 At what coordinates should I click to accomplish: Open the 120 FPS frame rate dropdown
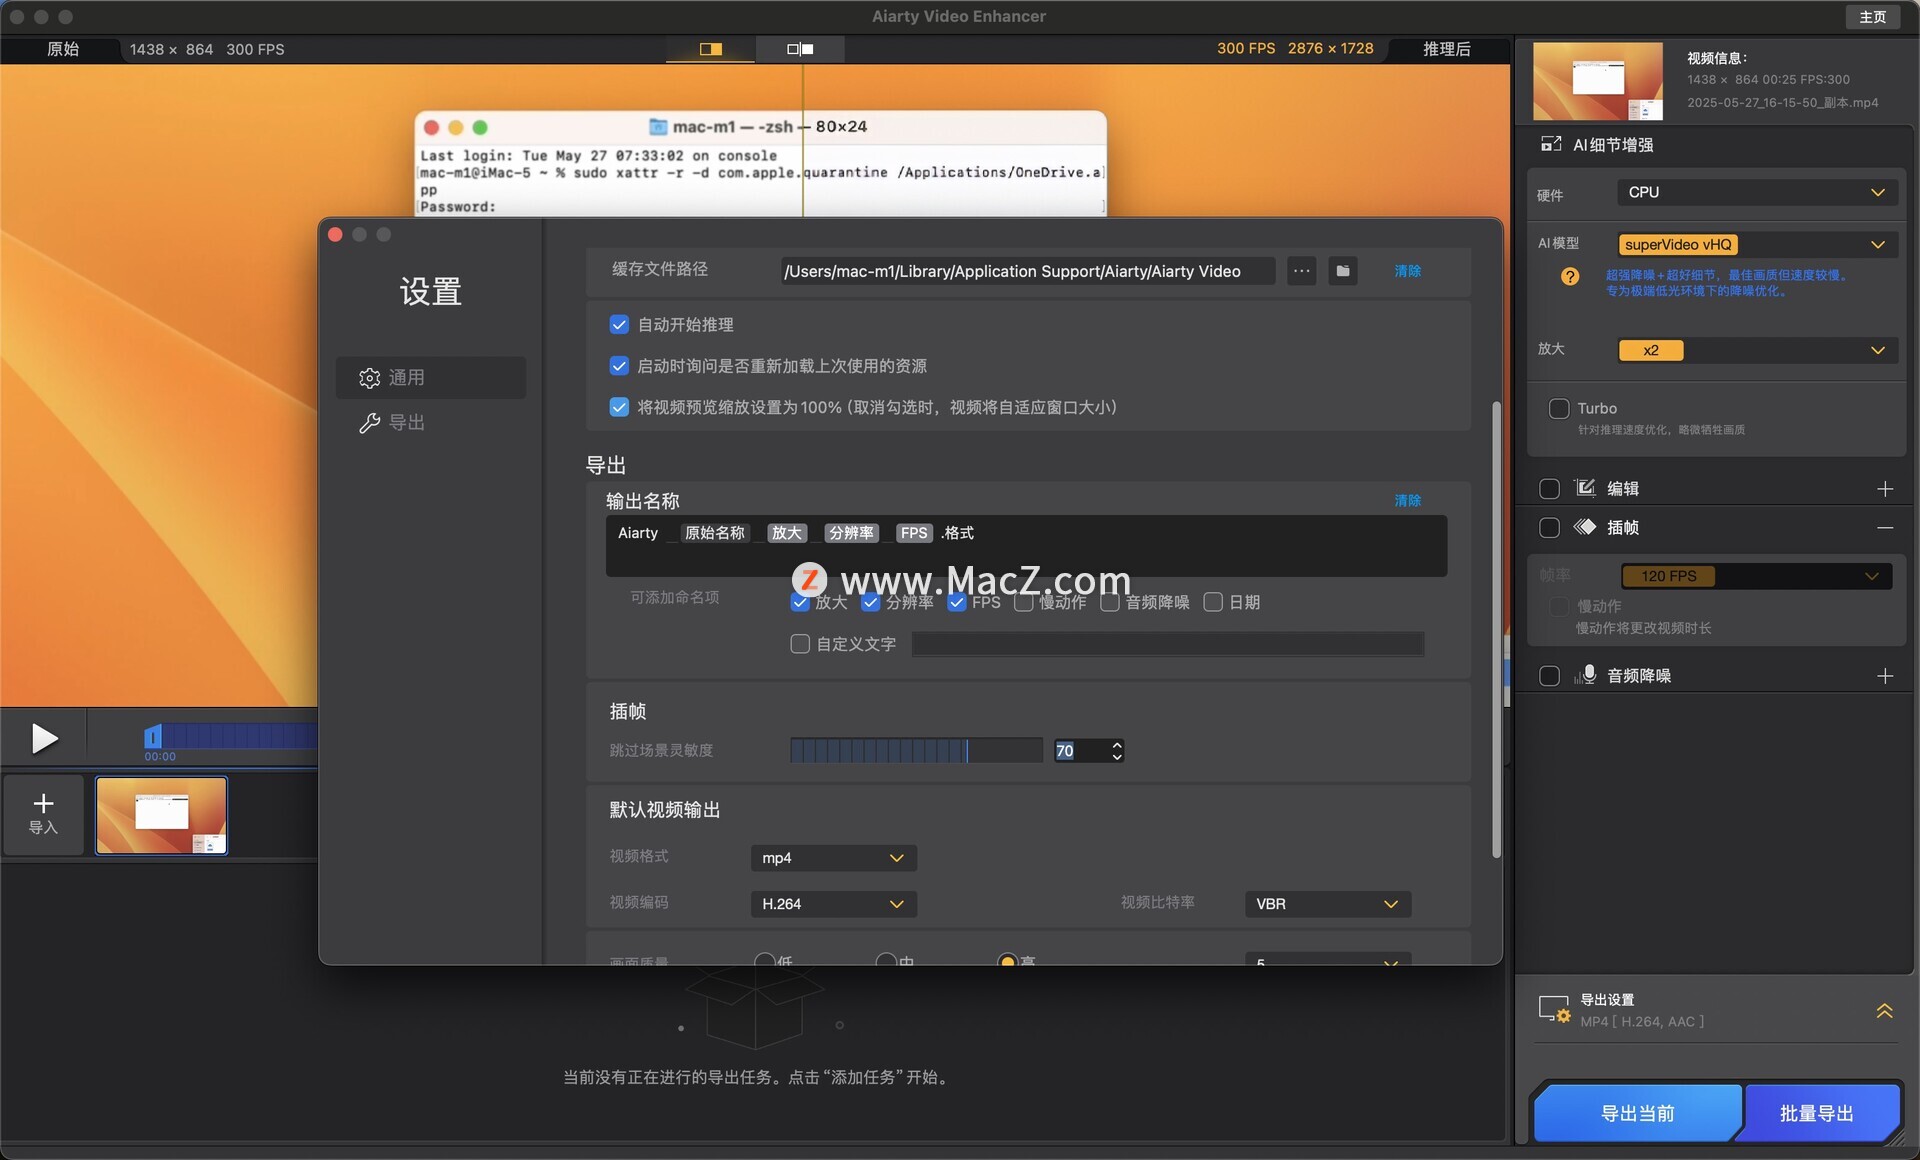coord(1756,576)
